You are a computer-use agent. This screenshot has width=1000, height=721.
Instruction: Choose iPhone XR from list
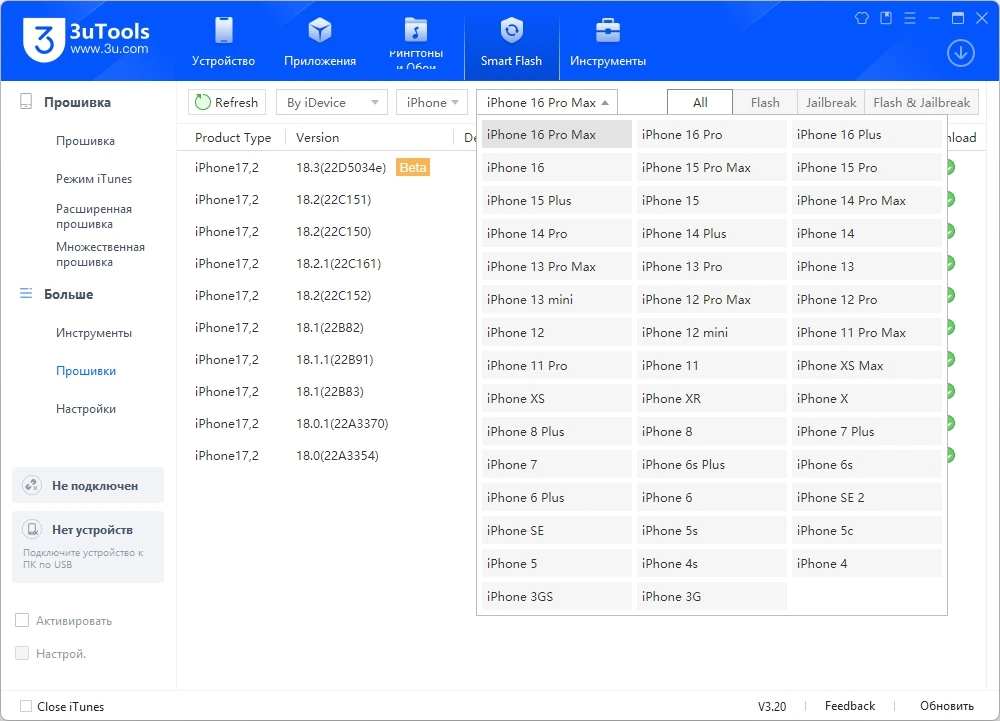[x=711, y=398]
